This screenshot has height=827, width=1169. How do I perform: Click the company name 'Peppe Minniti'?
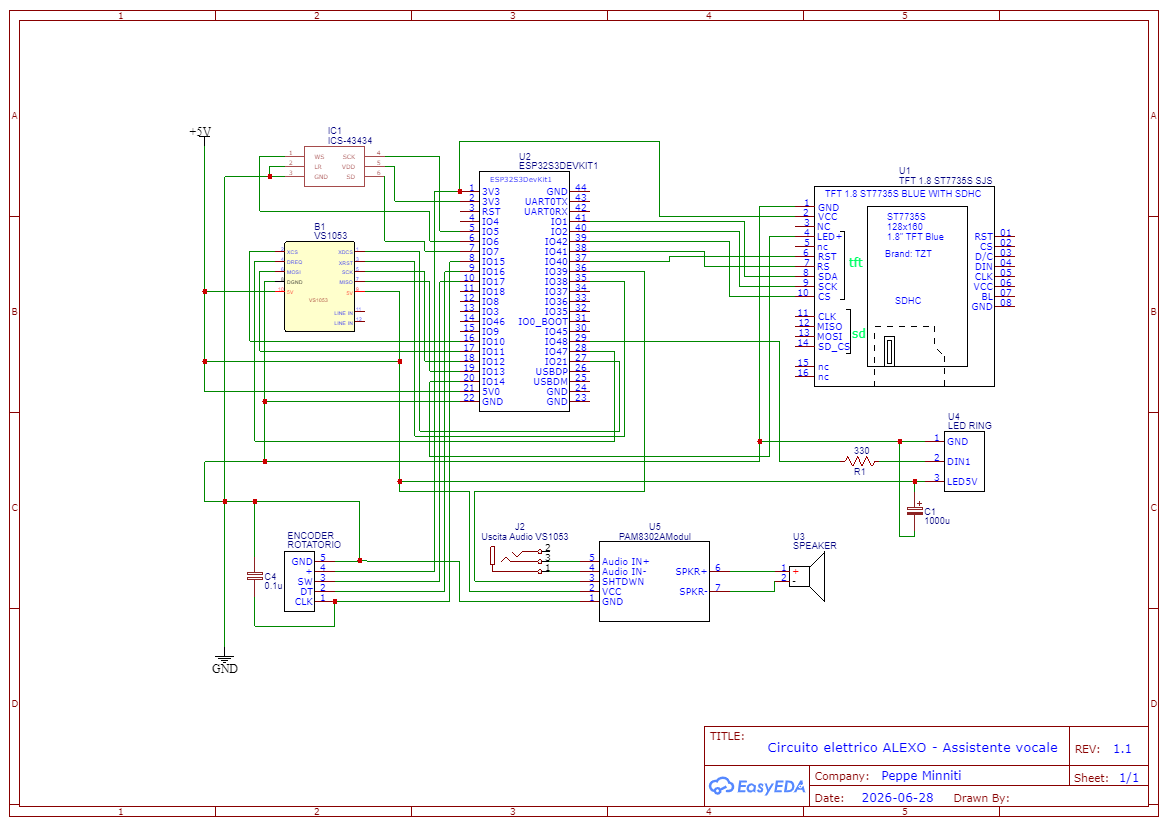point(921,776)
